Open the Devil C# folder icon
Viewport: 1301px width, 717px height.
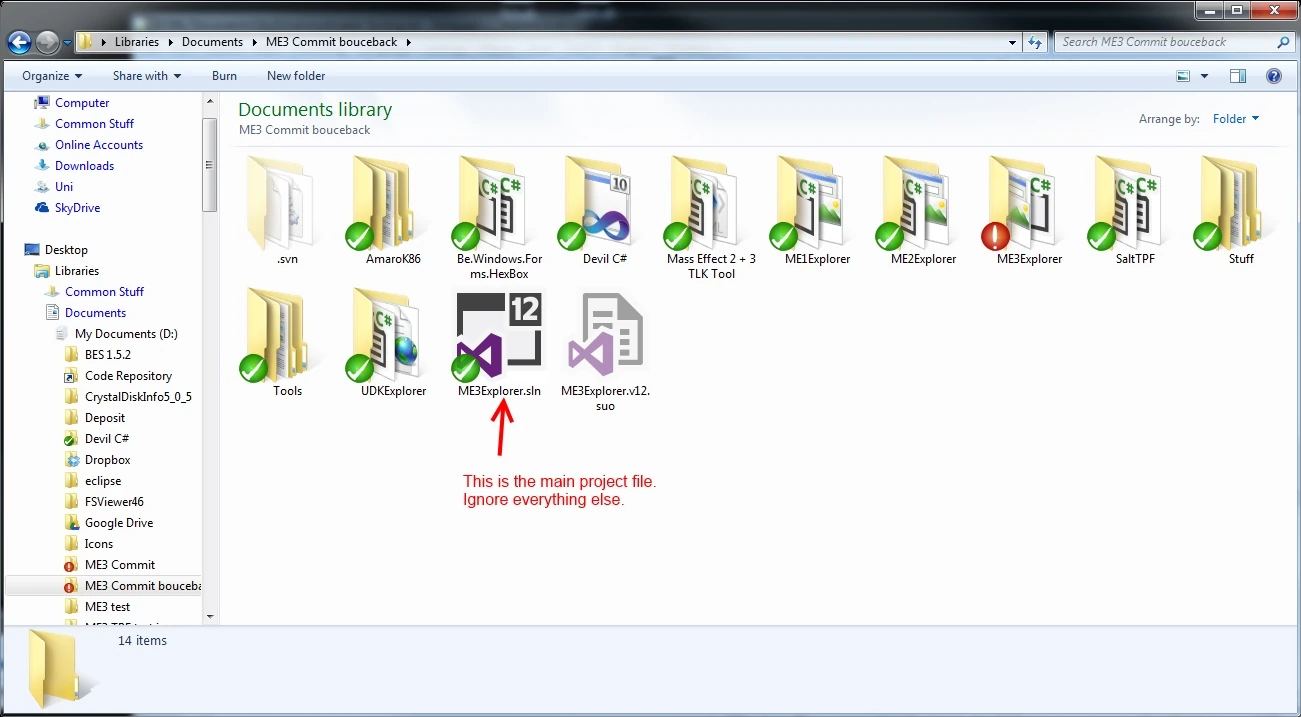[605, 204]
